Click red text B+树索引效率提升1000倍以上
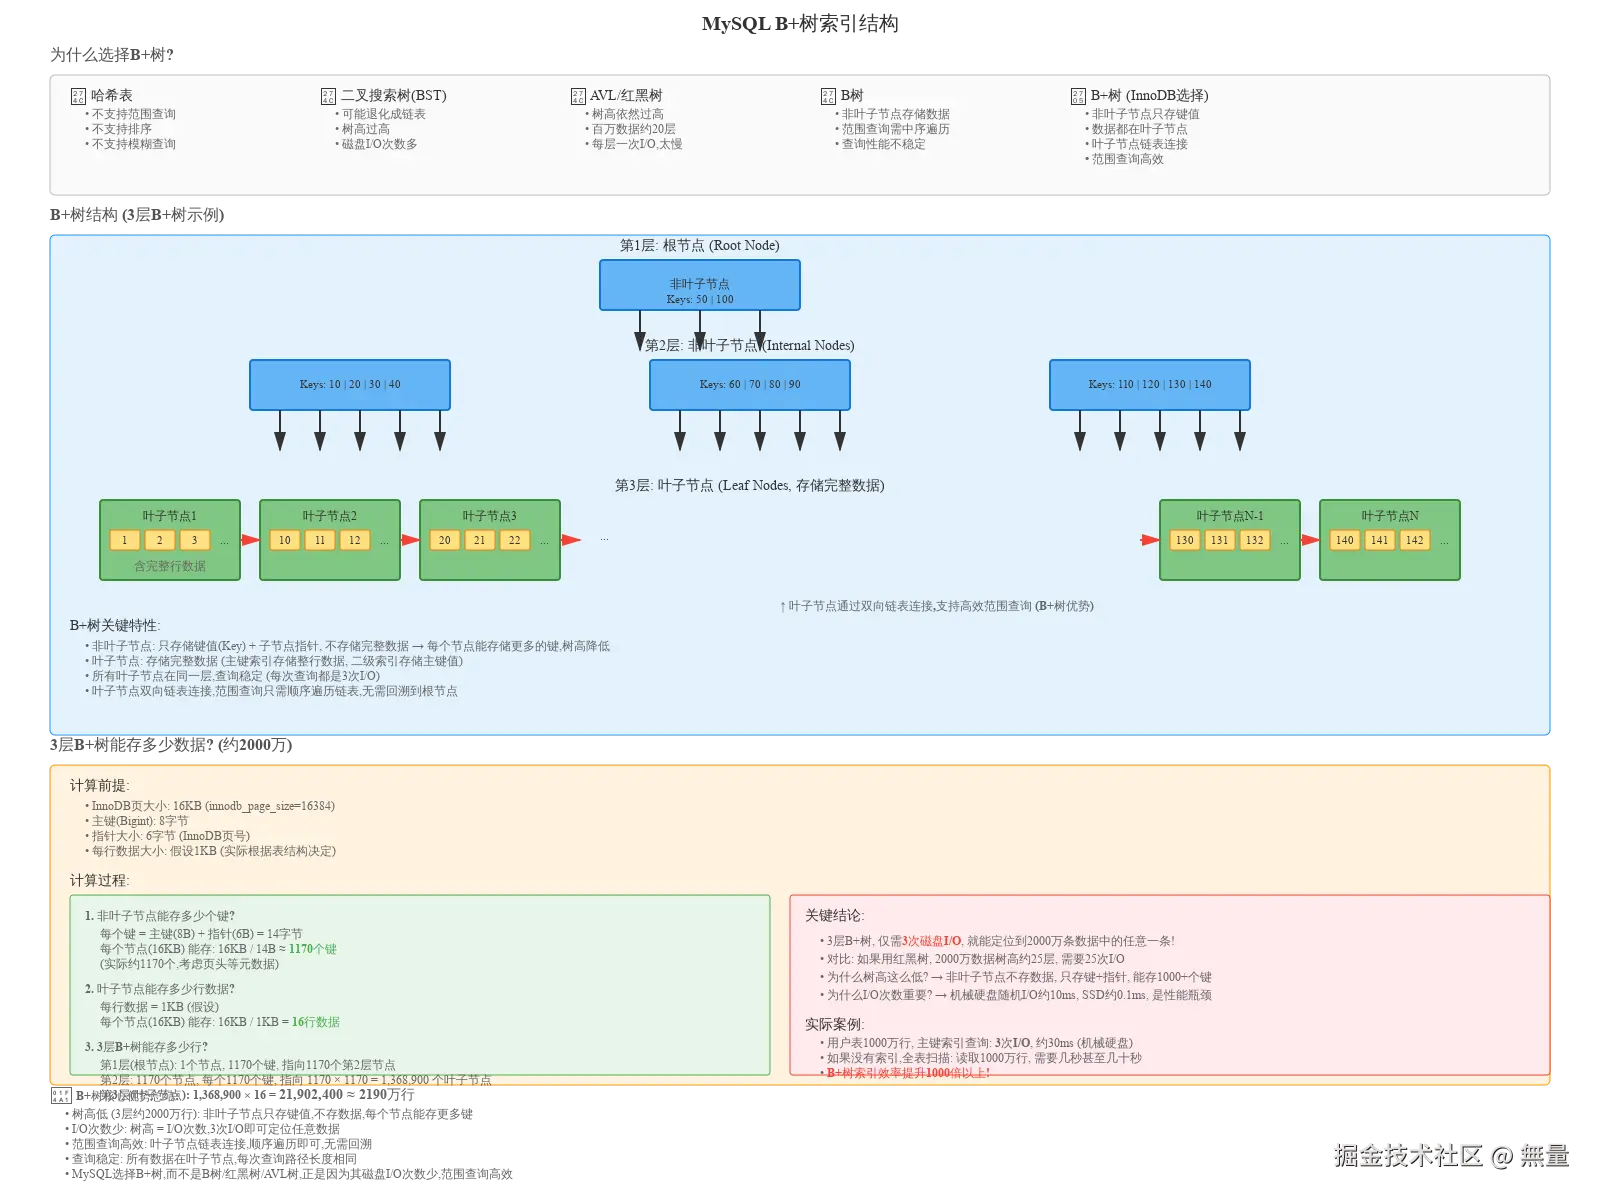Screen dimensions: 1600x1200 pyautogui.click(x=905, y=1072)
